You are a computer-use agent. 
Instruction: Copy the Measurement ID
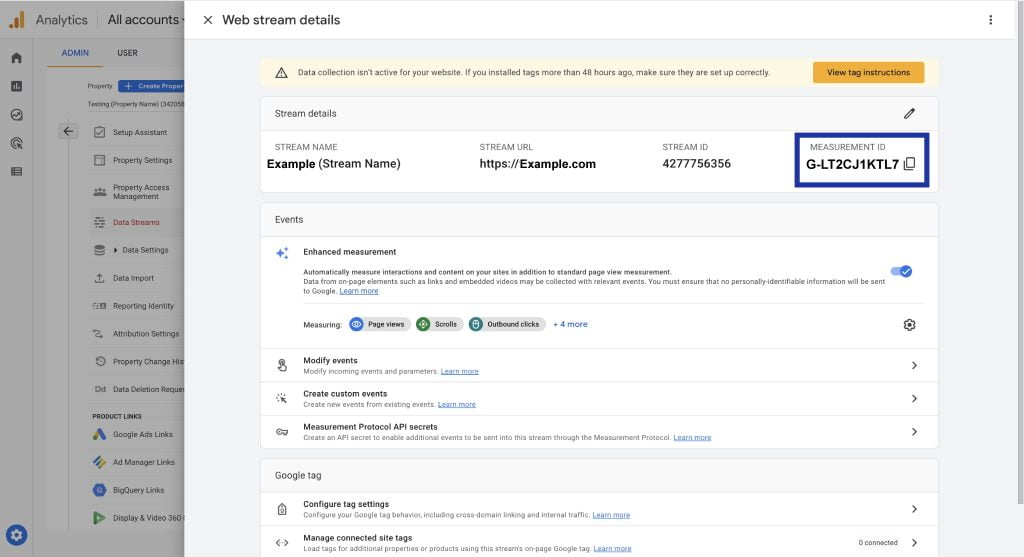pyautogui.click(x=909, y=164)
